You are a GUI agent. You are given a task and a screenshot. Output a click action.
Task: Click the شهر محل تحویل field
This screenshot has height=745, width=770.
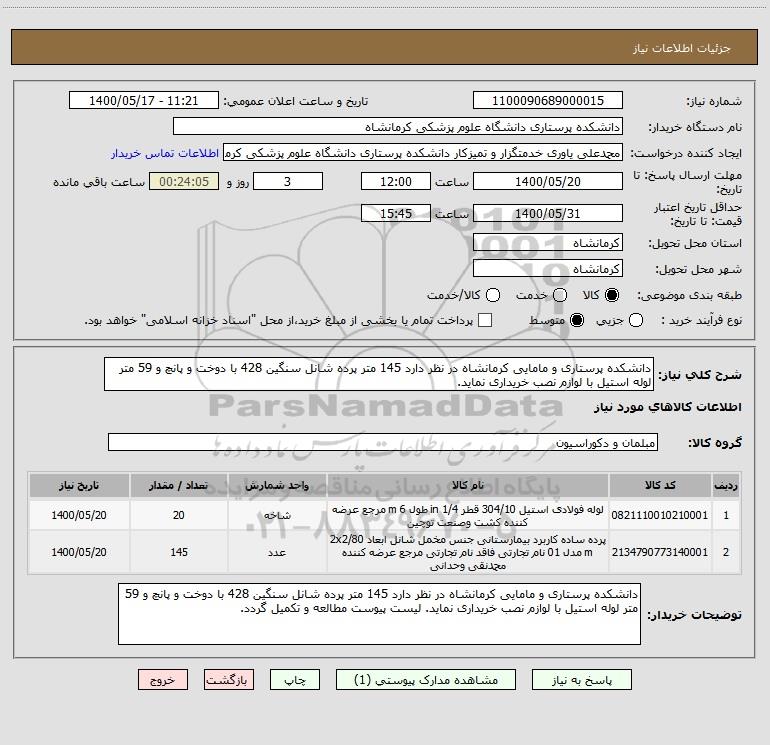point(548,269)
